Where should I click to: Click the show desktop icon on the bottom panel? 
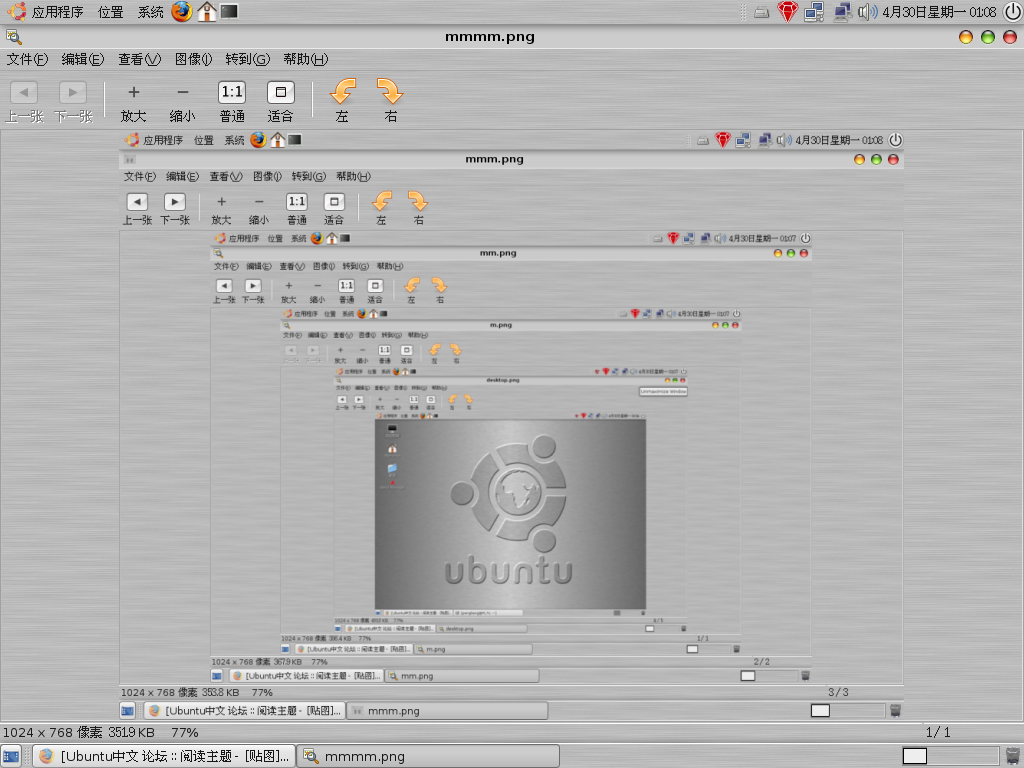(x=11, y=756)
